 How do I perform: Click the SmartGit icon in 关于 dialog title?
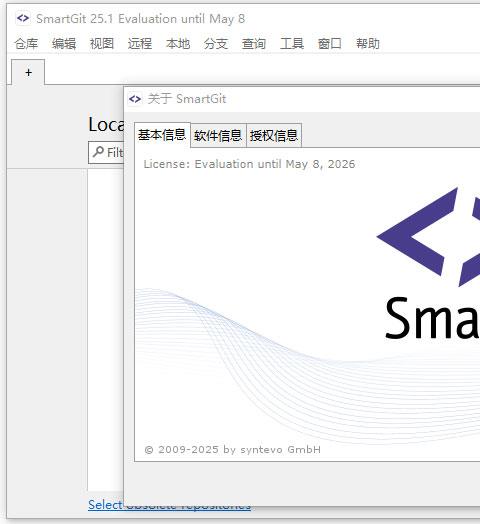pyautogui.click(x=135, y=99)
